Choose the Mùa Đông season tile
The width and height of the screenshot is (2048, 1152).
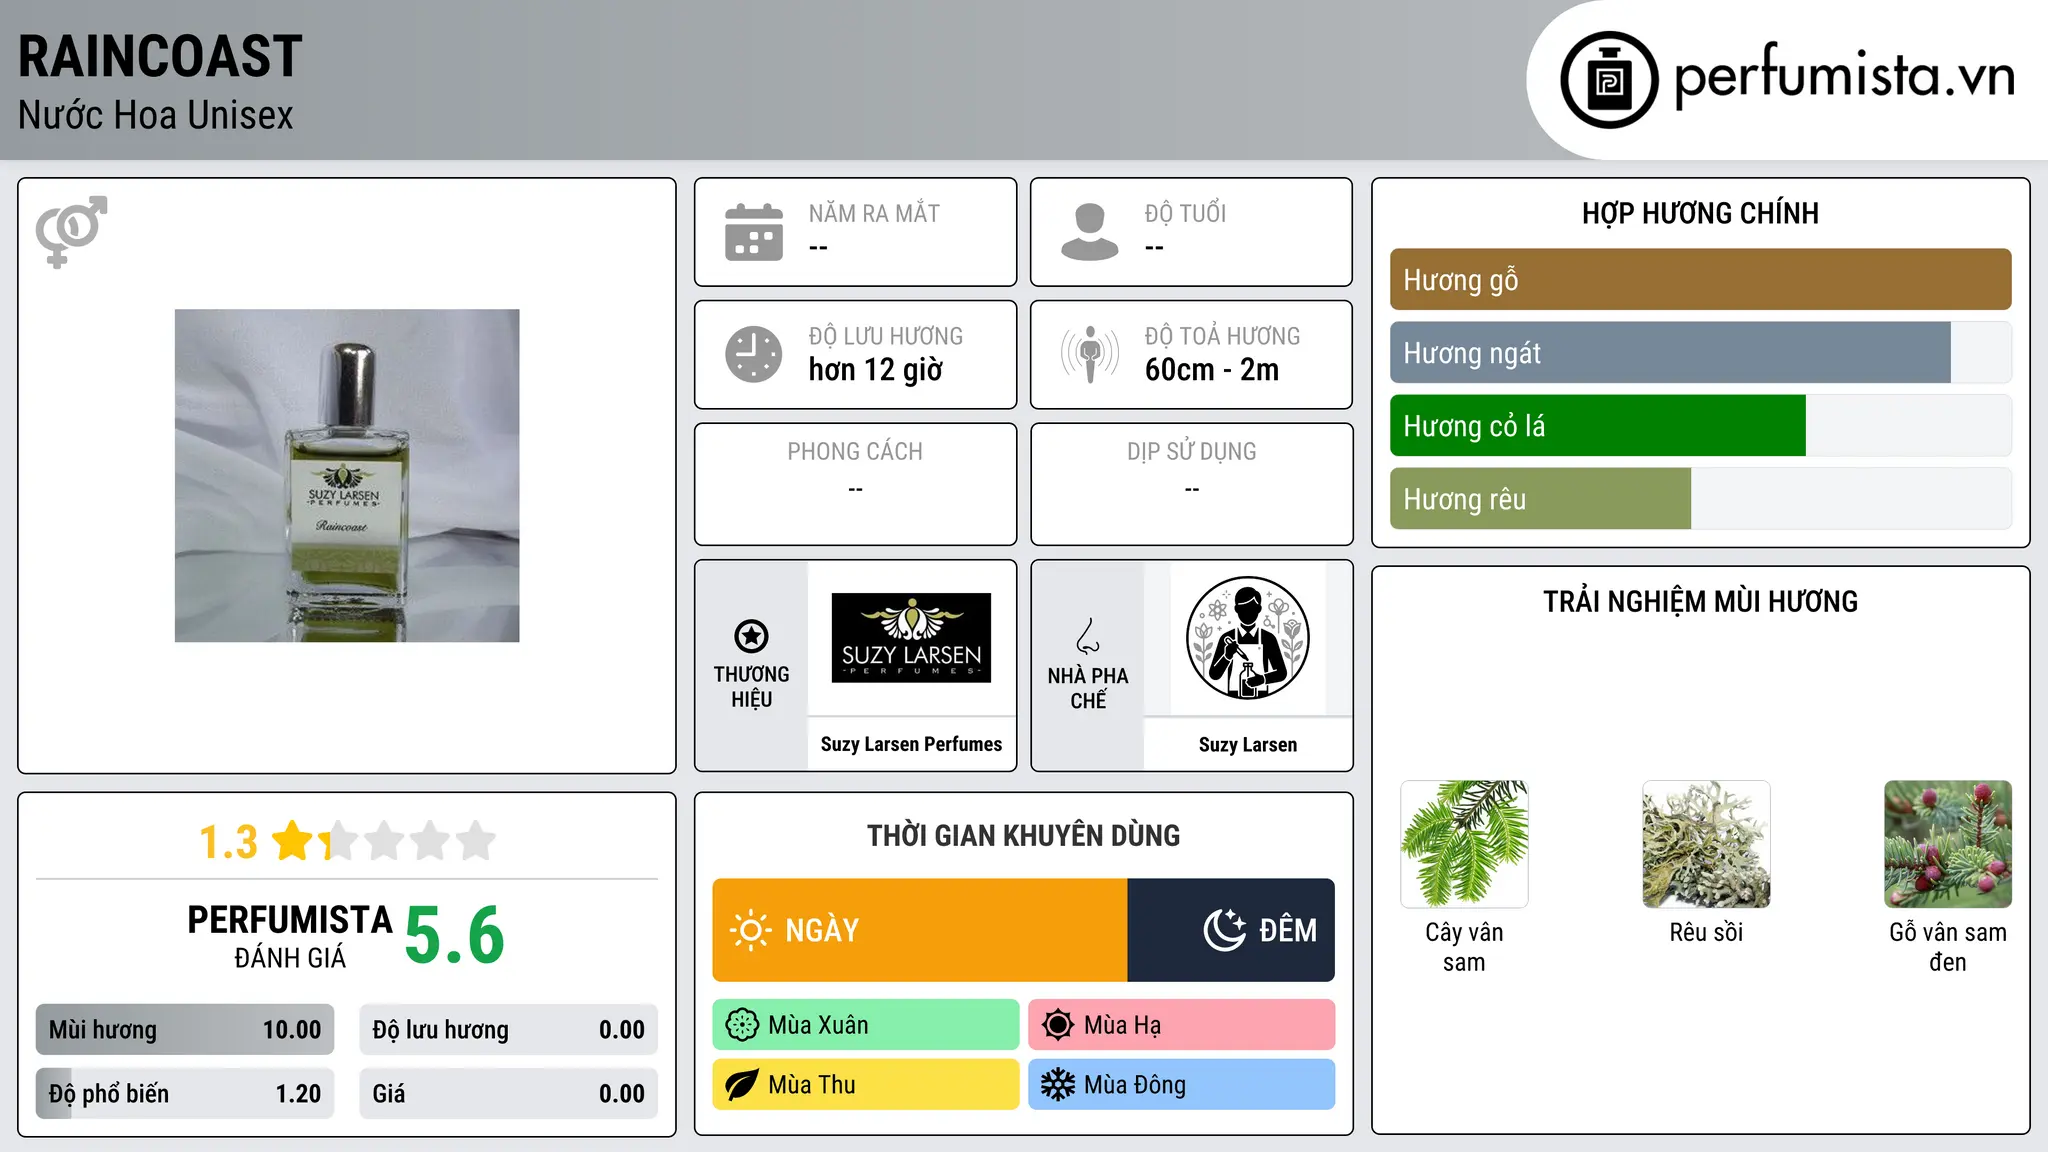[1182, 1085]
